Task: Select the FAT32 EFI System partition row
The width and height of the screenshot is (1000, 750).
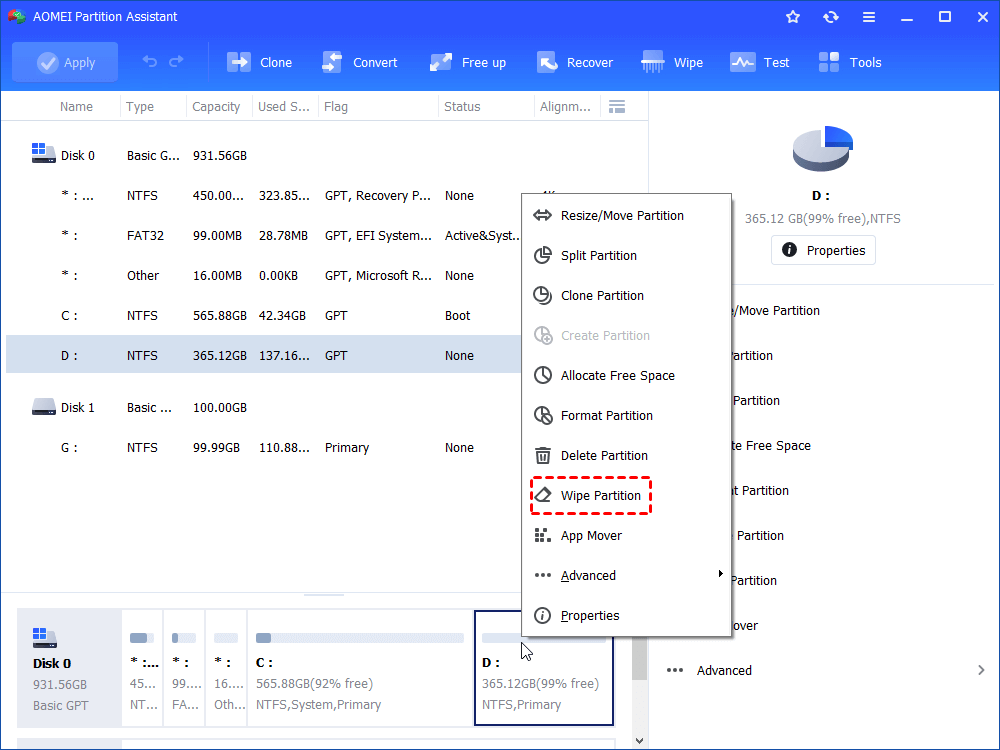Action: click(x=261, y=236)
